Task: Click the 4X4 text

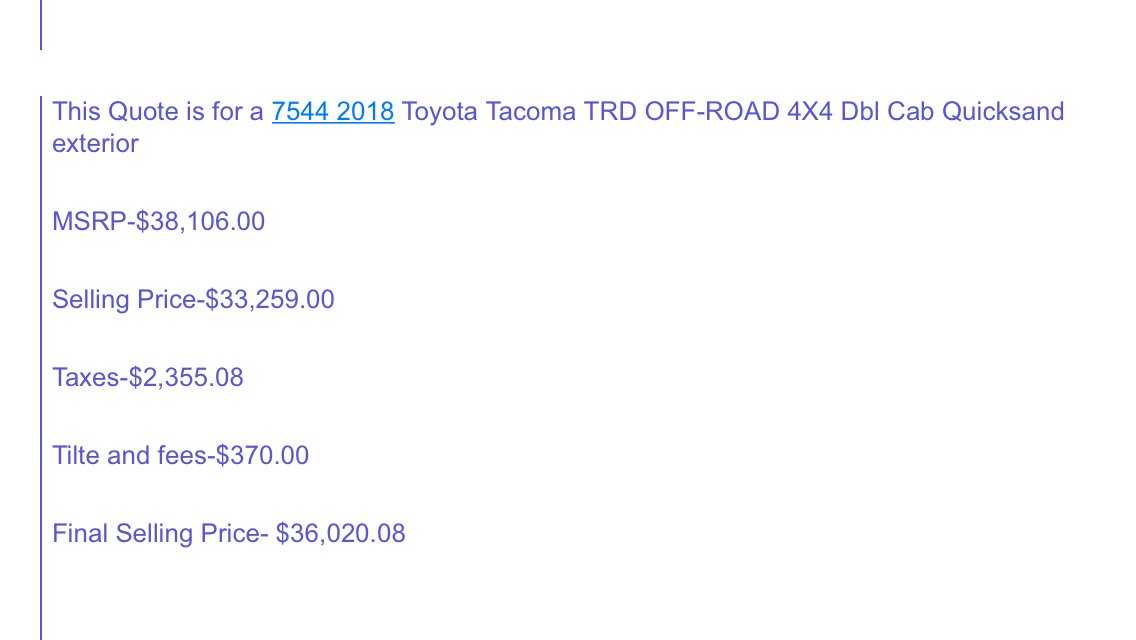Action: [810, 112]
